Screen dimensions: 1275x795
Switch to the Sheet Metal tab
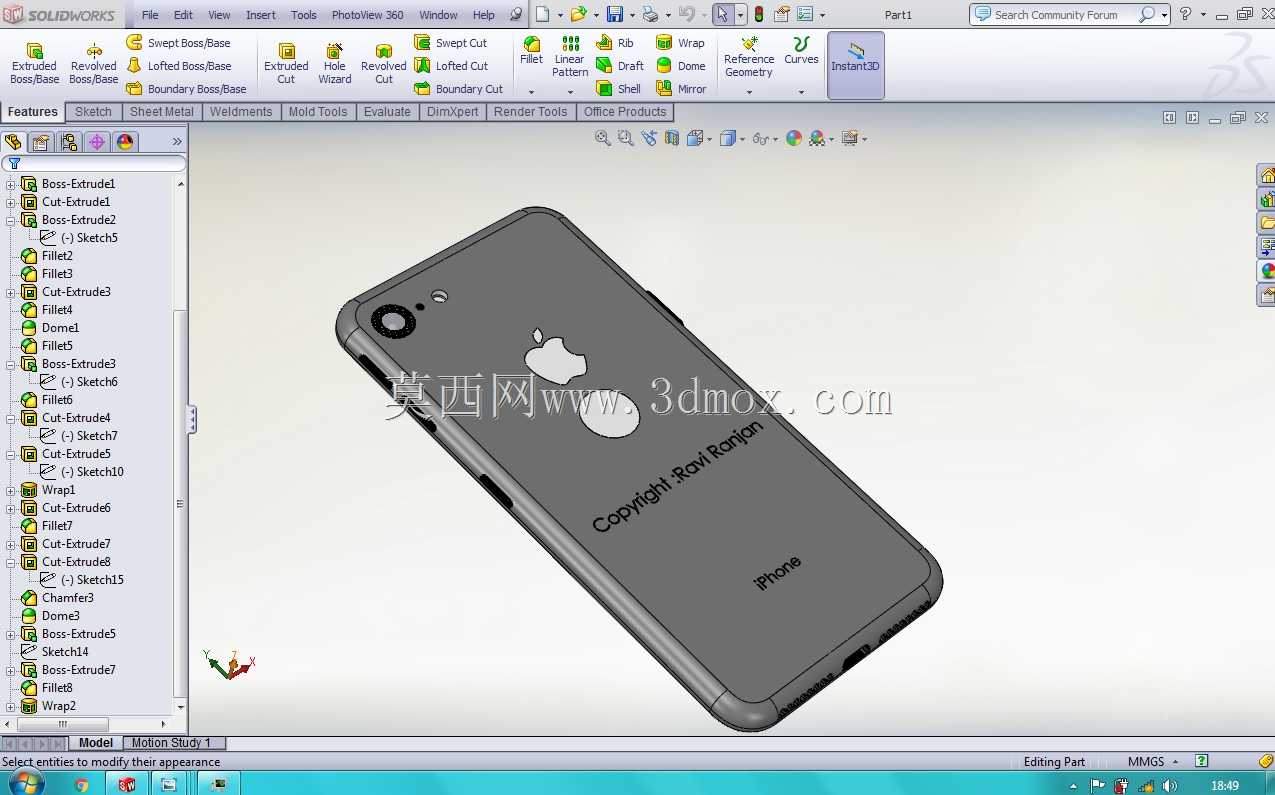[x=161, y=112]
